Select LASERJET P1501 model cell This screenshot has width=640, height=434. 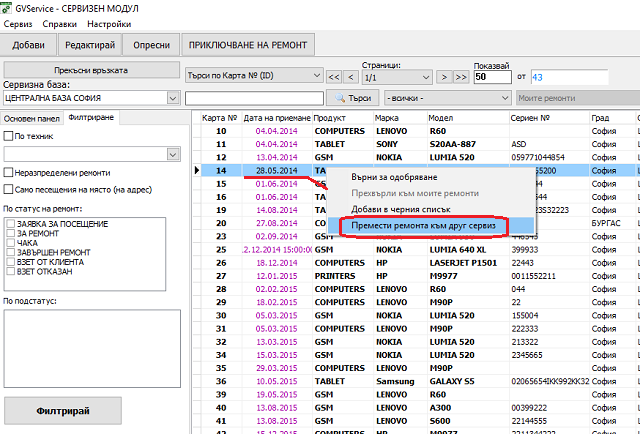pos(468,263)
